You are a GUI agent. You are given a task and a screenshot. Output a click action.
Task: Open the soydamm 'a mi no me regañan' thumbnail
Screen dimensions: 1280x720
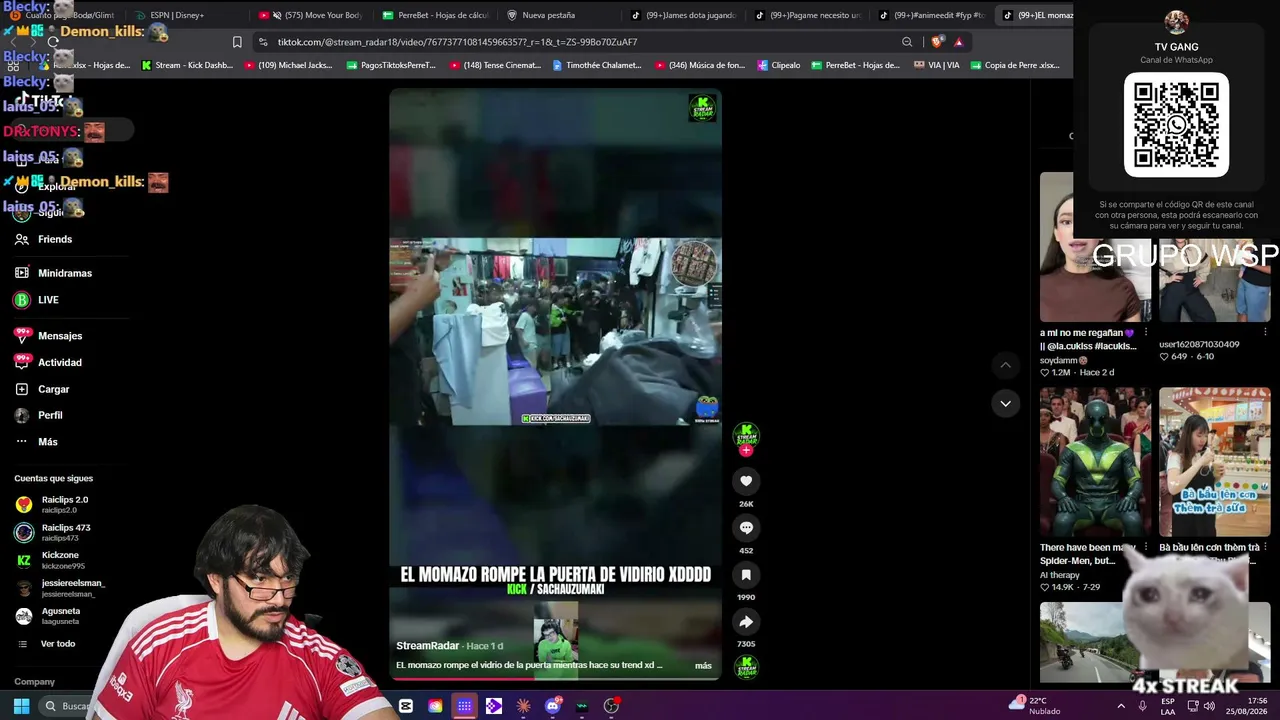point(1095,247)
